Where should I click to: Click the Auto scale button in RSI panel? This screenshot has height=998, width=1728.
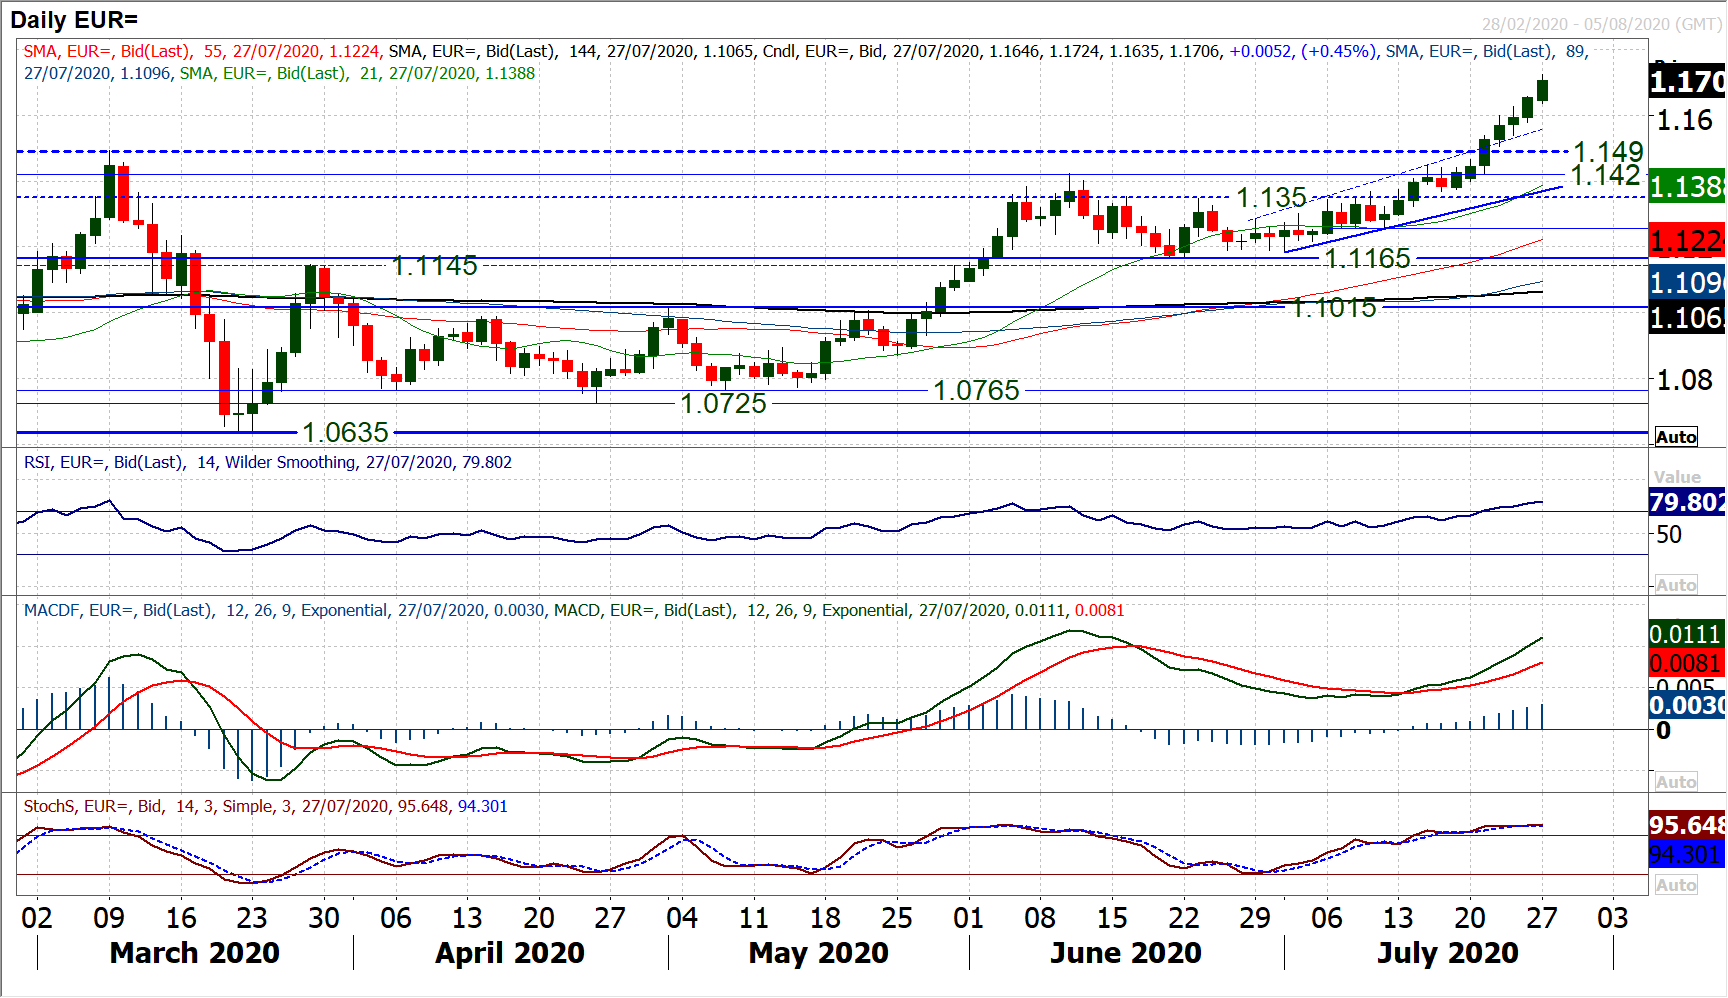coord(1676,585)
